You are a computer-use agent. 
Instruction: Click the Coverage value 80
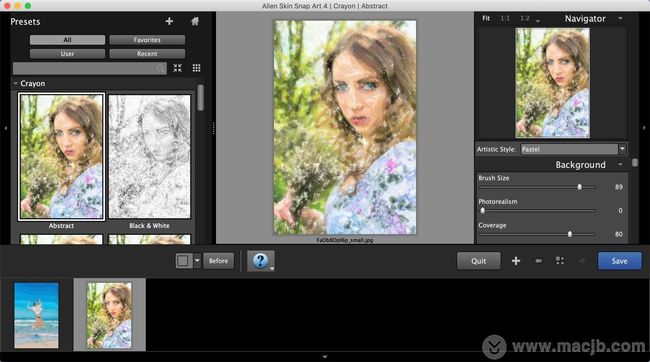[618, 234]
